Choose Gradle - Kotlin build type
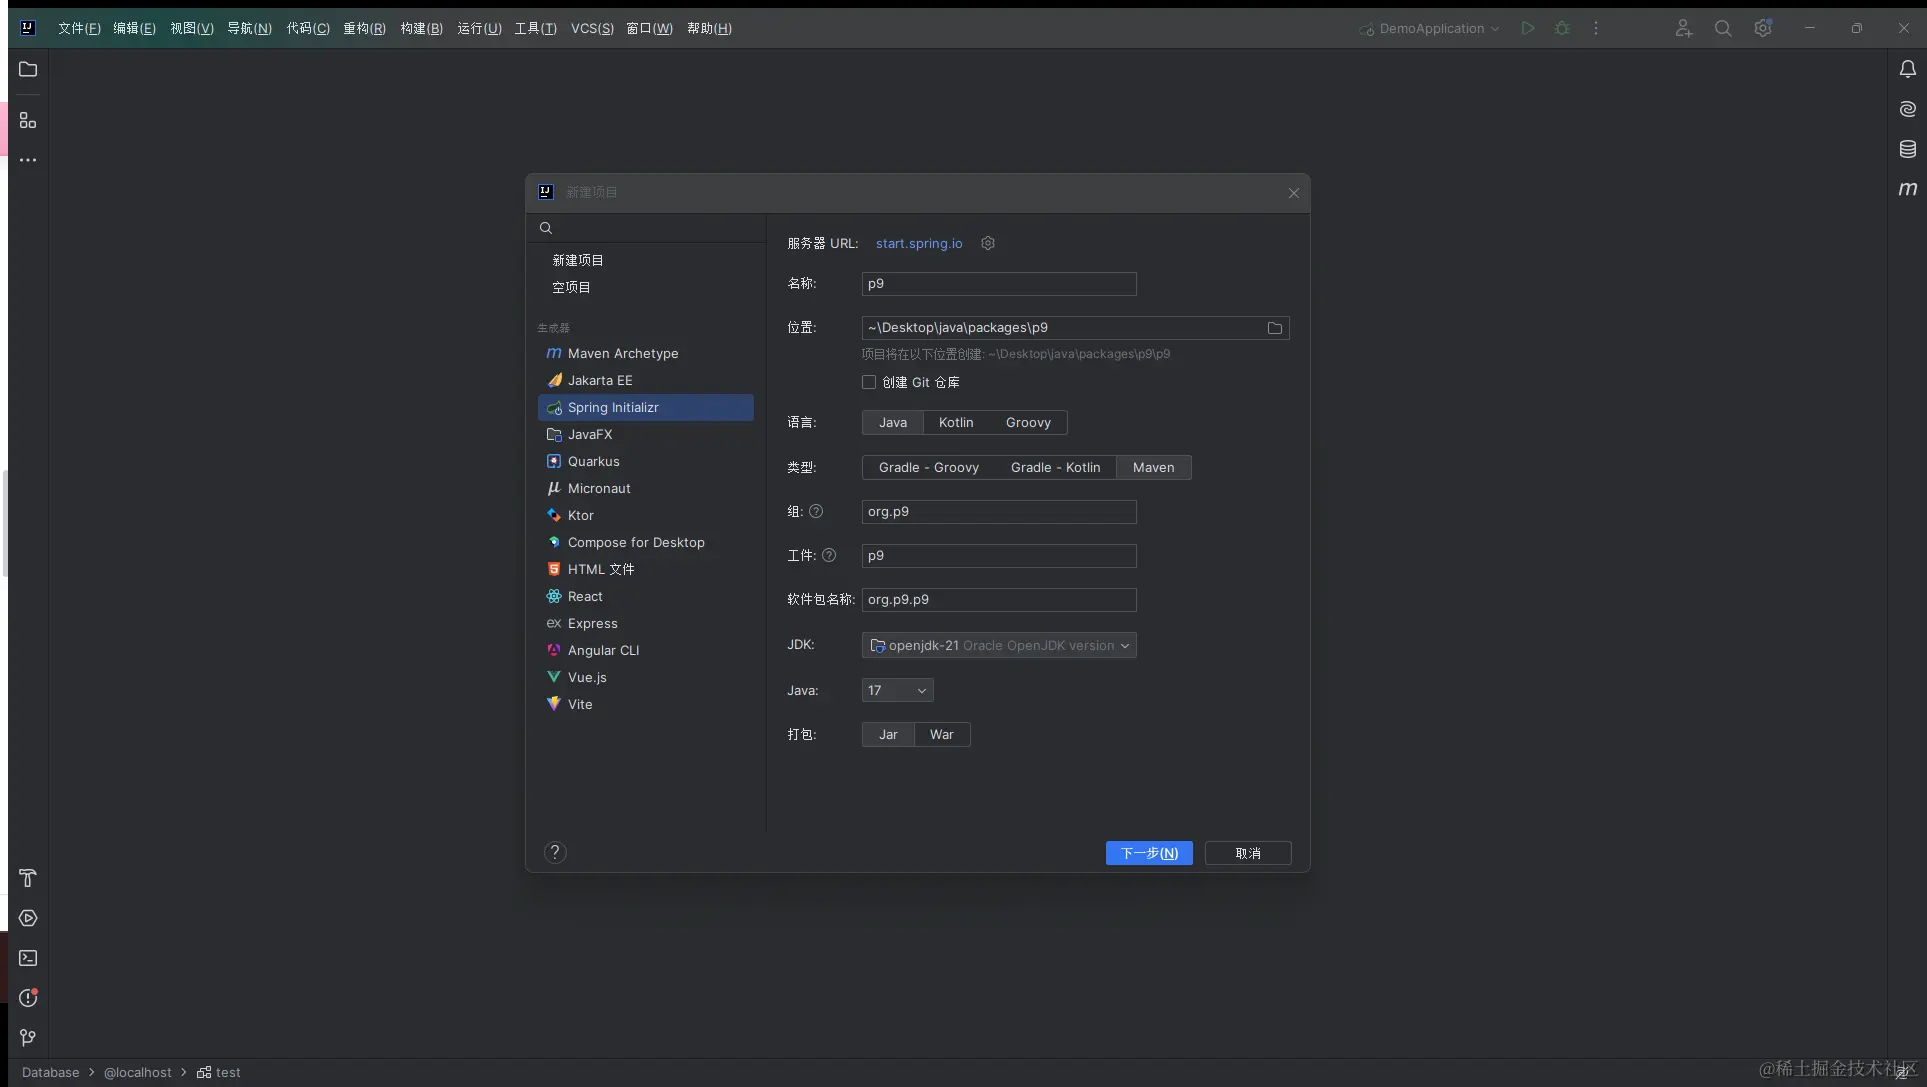1927x1087 pixels. 1055,467
